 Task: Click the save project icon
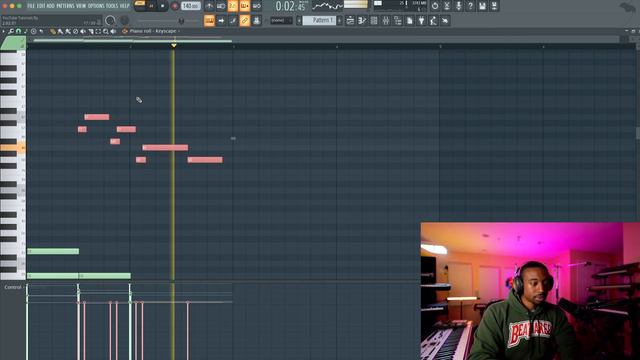pos(482,6)
